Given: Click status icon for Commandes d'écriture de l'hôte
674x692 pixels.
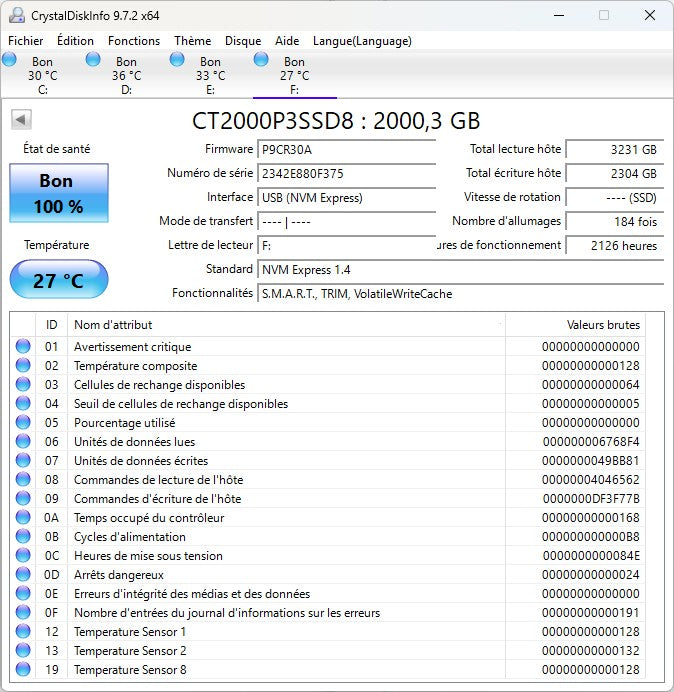Looking at the screenshot, I should tap(23, 498).
